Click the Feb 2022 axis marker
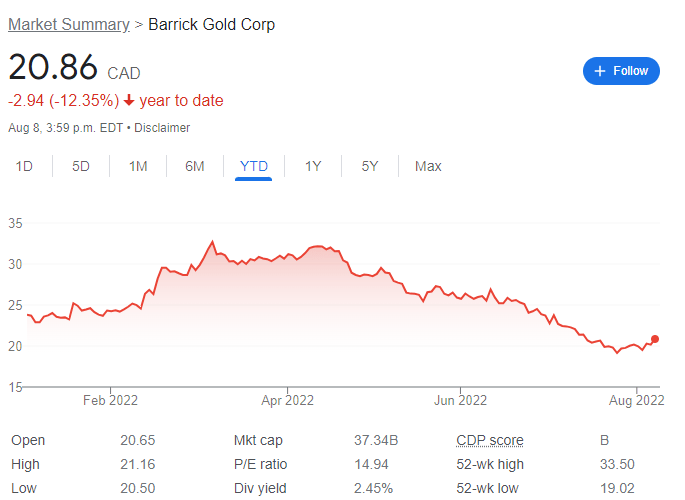 pyautogui.click(x=110, y=400)
